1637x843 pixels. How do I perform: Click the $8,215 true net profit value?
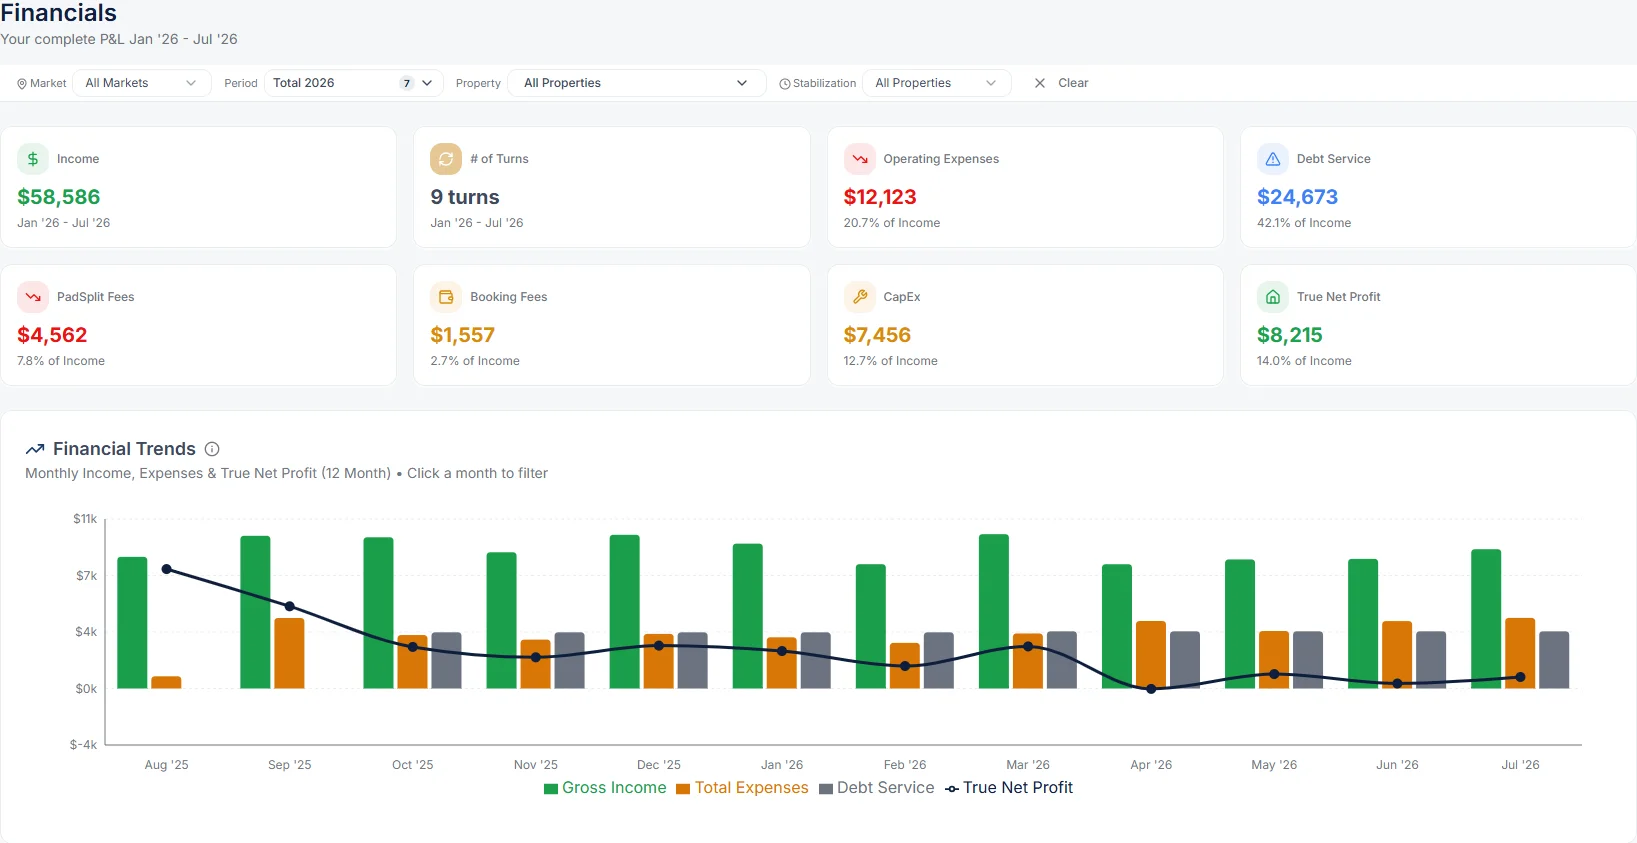coord(1289,335)
